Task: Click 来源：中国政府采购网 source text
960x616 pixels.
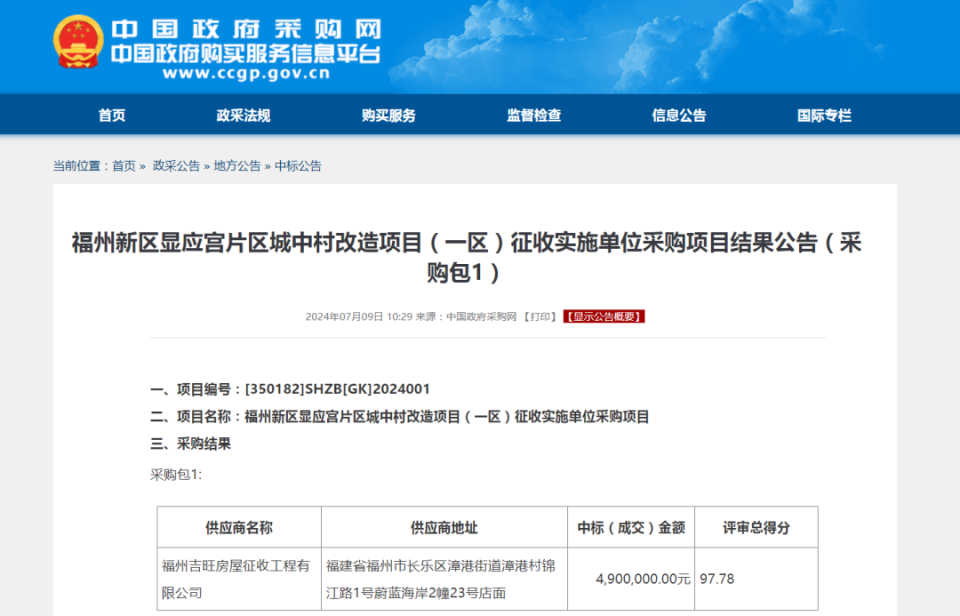Action: pos(466,317)
